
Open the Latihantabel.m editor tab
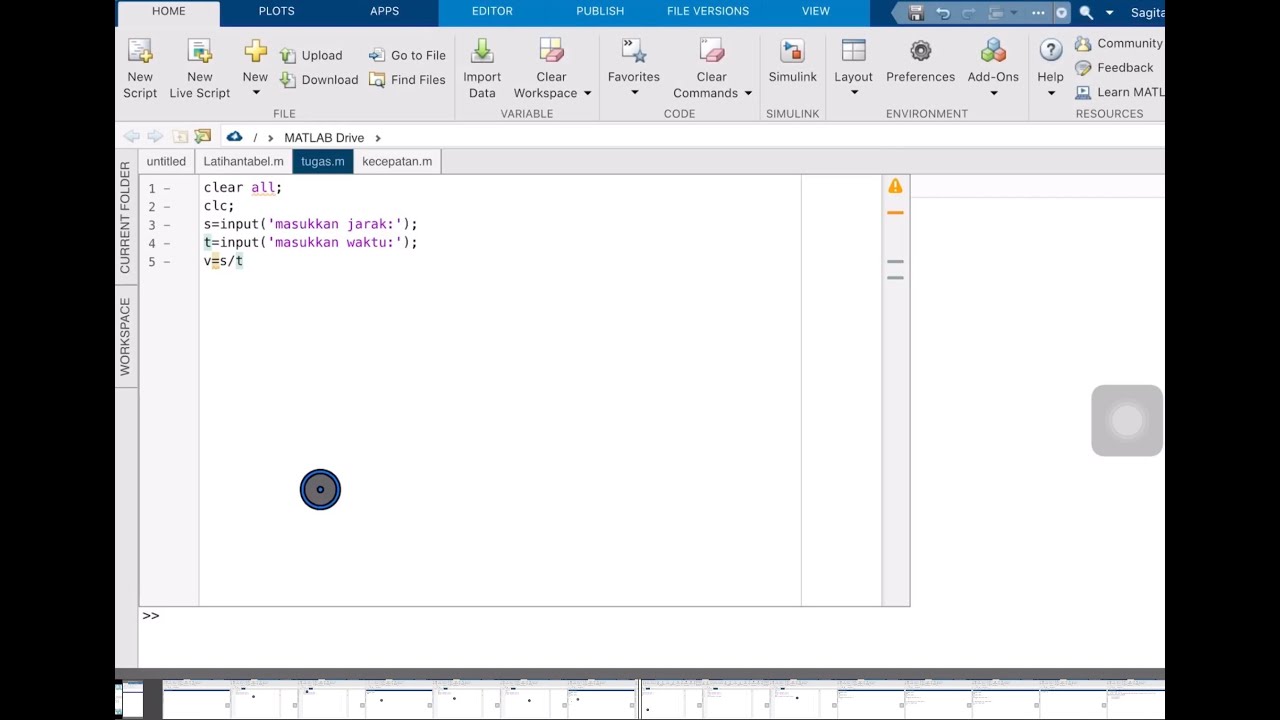pos(244,161)
